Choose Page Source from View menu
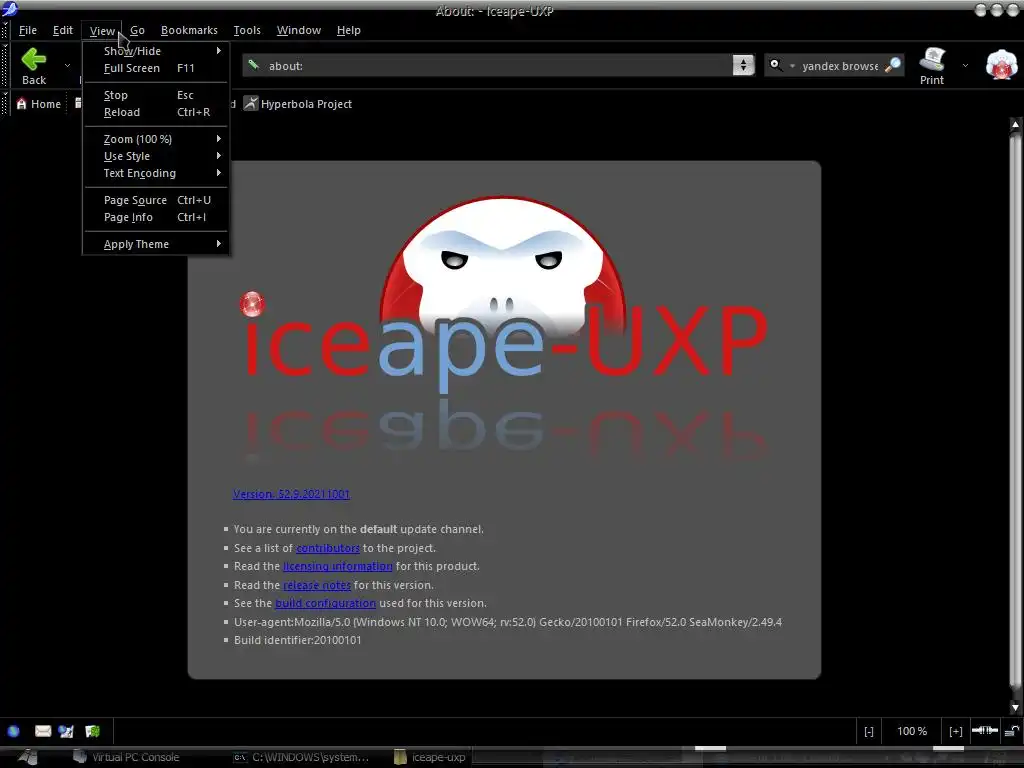 [x=155, y=200]
